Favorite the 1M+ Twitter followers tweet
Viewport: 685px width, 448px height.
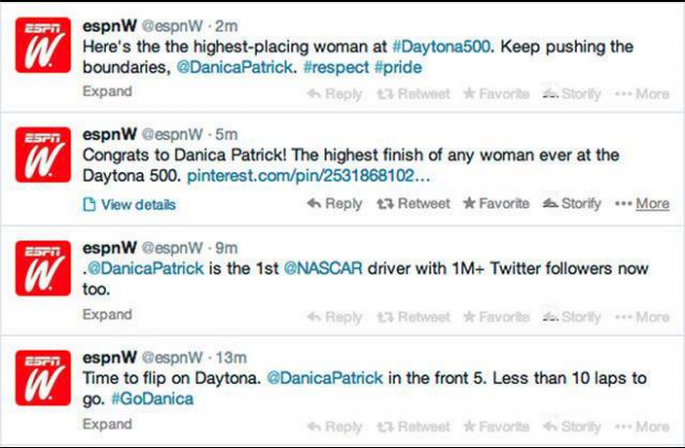(x=496, y=316)
